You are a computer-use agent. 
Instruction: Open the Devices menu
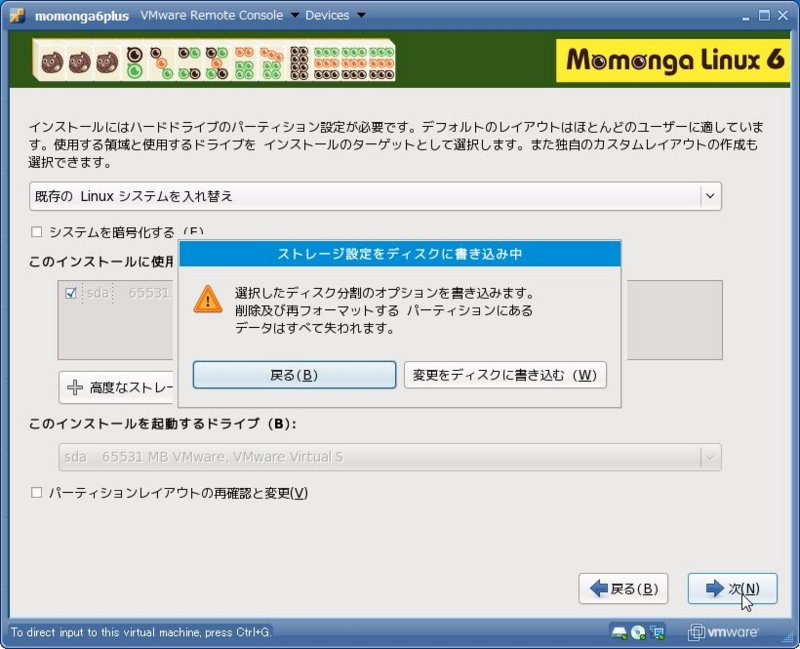[335, 15]
